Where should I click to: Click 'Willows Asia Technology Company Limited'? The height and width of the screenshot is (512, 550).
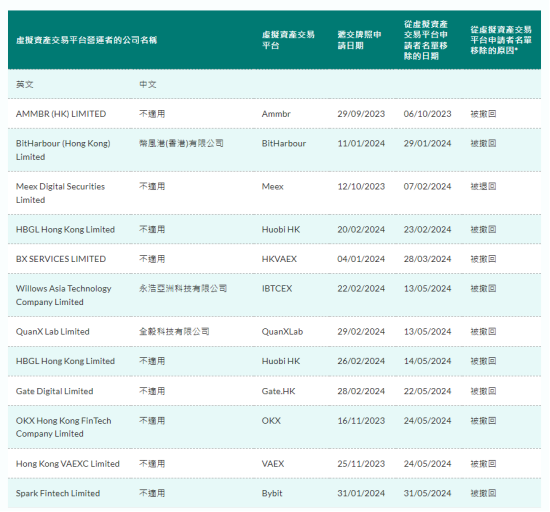pos(63,295)
